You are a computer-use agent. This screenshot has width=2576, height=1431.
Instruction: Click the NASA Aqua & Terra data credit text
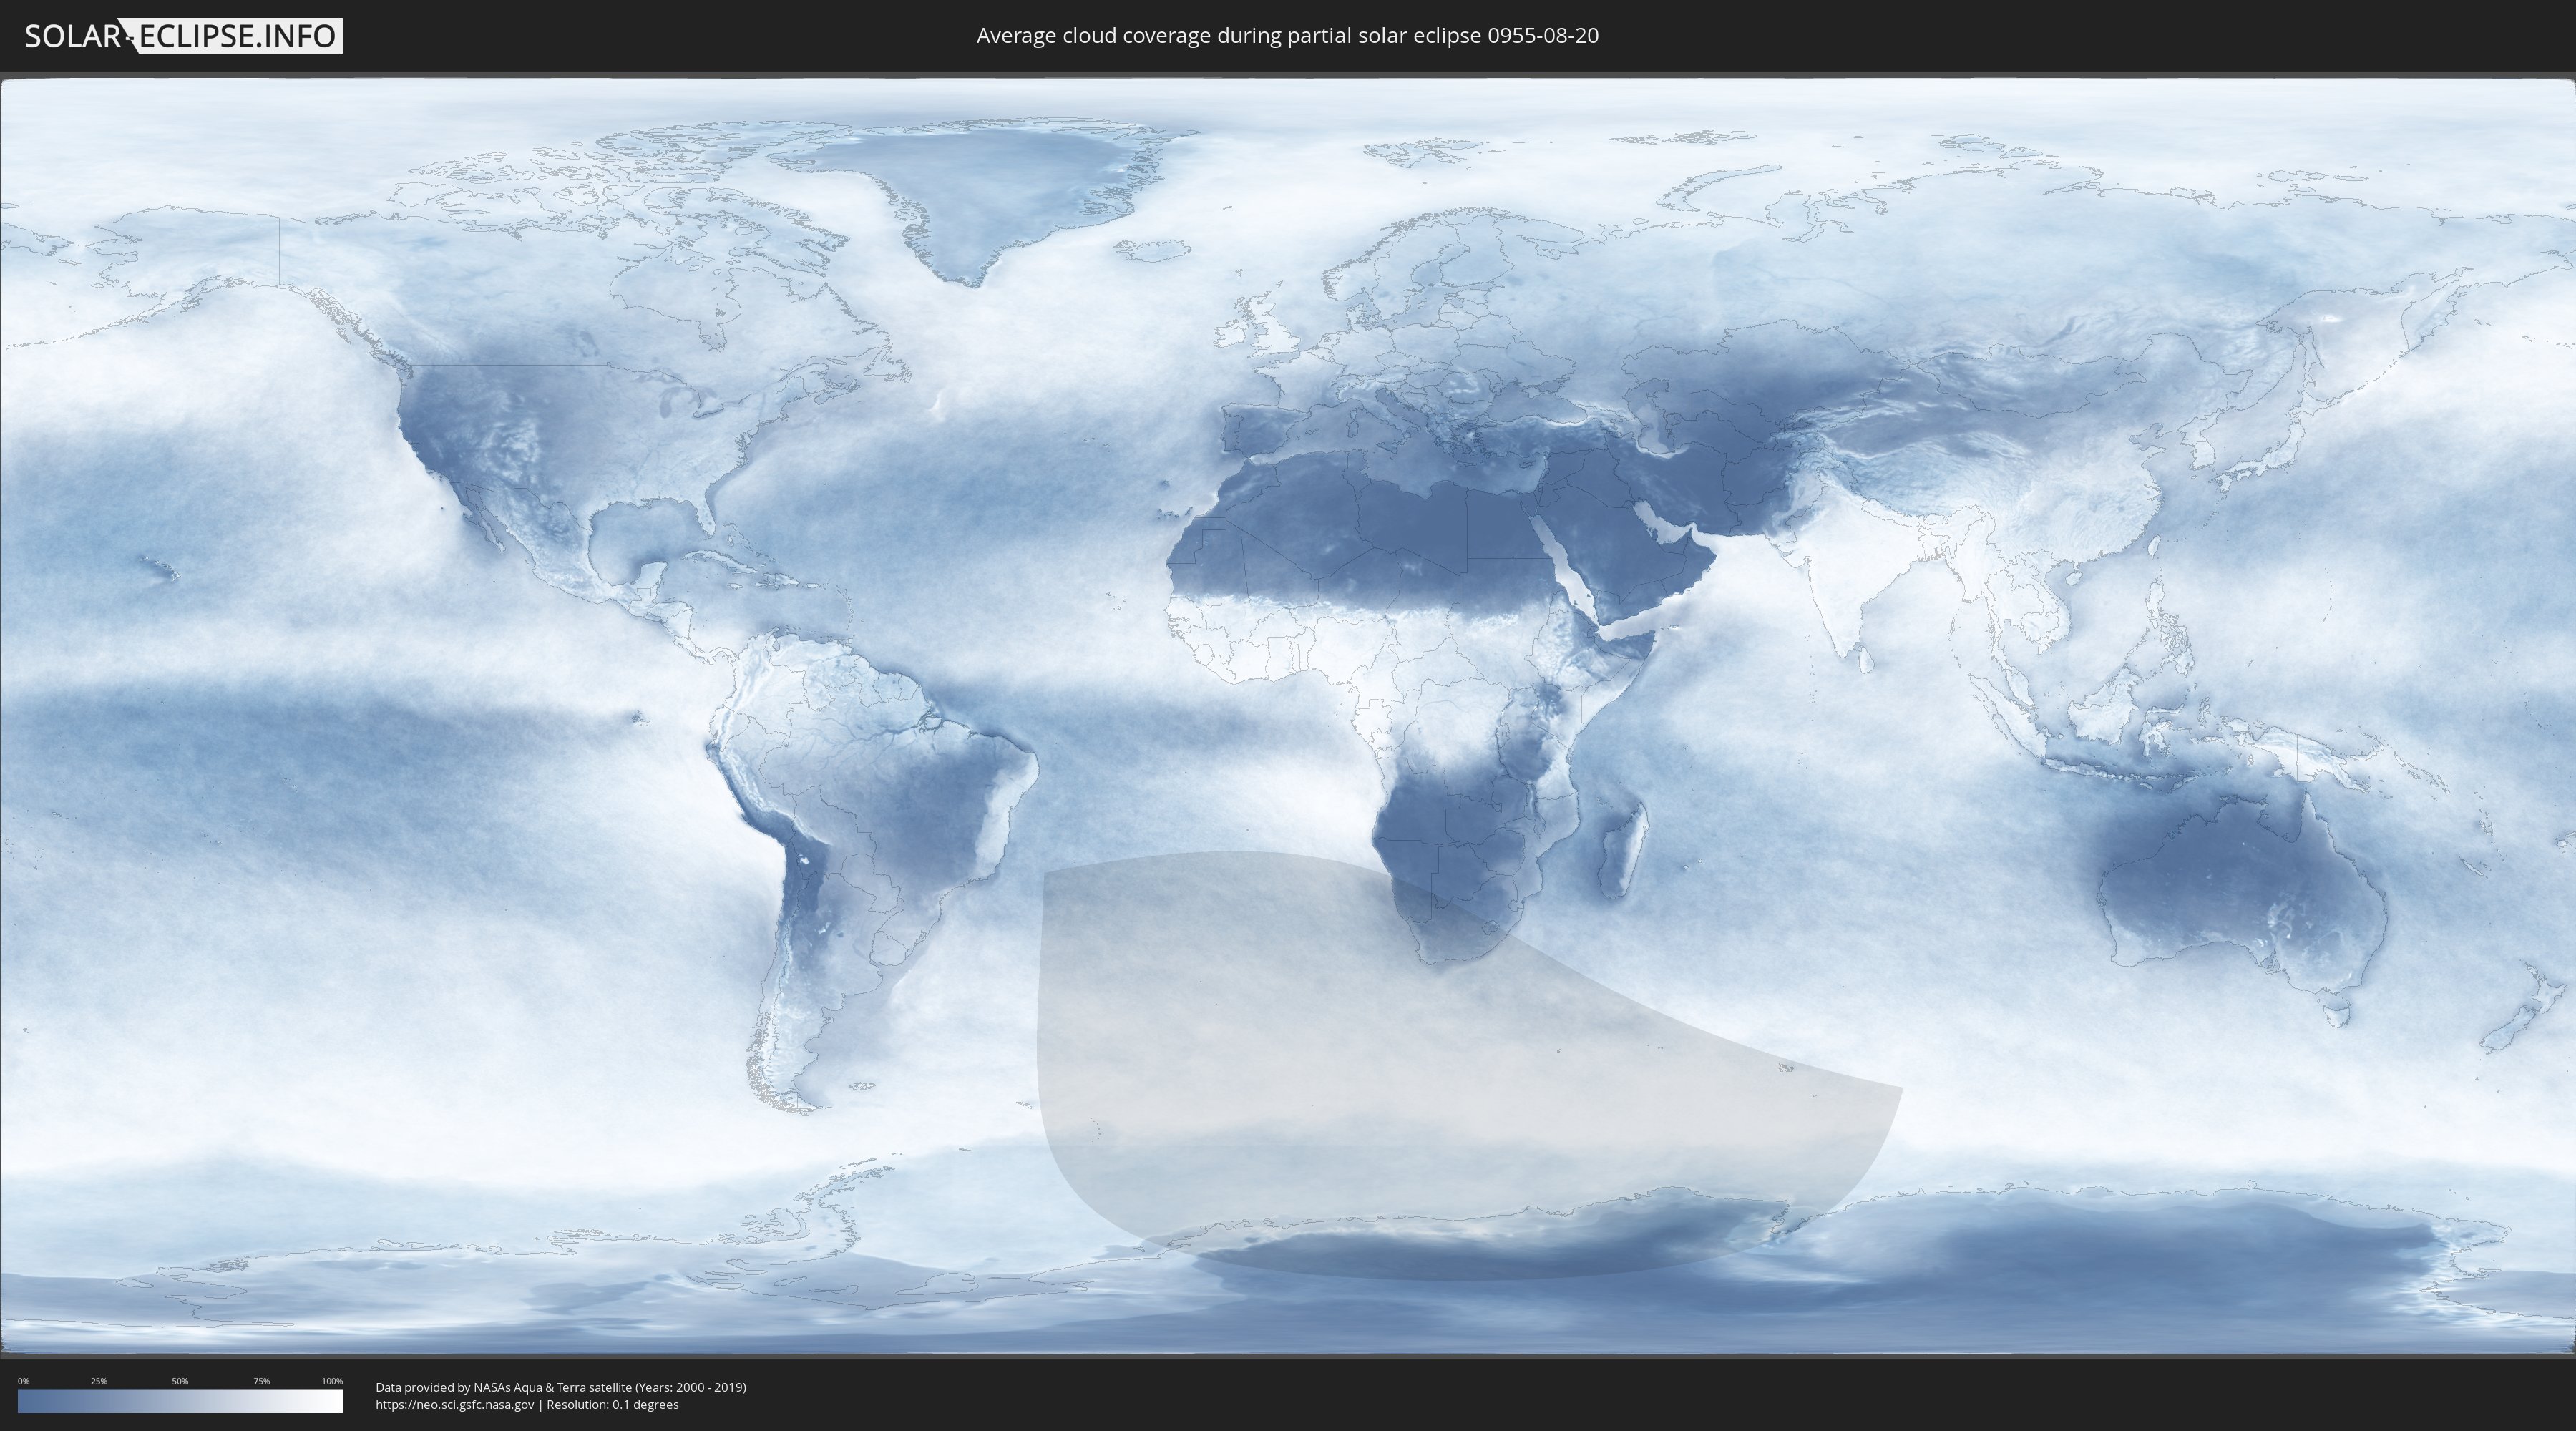coord(561,1387)
